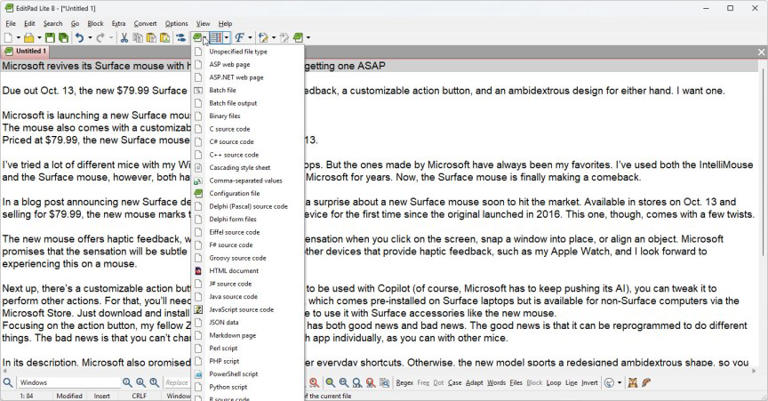Click the Copy icon
Screen dimensions: 768x401
coord(138,38)
